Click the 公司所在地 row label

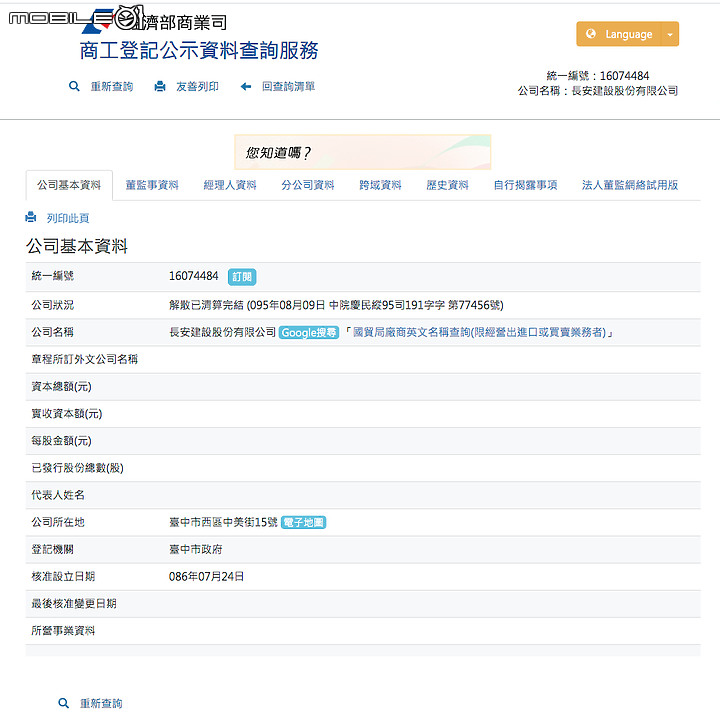pyautogui.click(x=58, y=522)
